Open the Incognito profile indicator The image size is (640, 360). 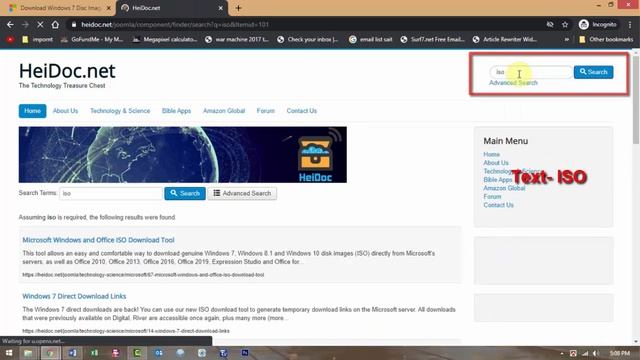[598, 24]
